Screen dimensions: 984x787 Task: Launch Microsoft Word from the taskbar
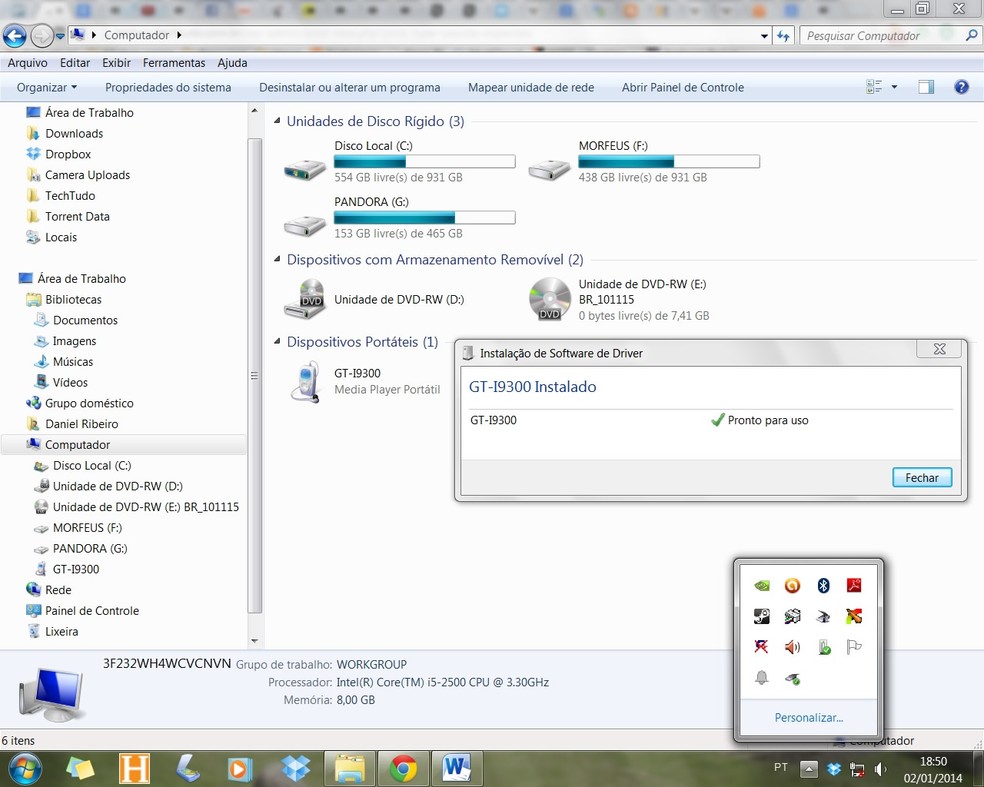(457, 768)
